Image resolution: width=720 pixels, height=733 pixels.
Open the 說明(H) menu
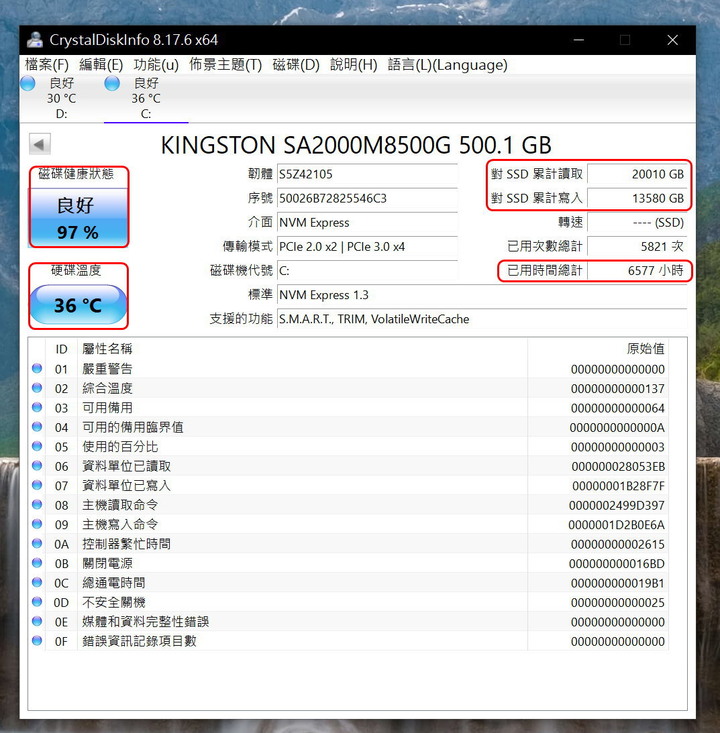coord(353,65)
